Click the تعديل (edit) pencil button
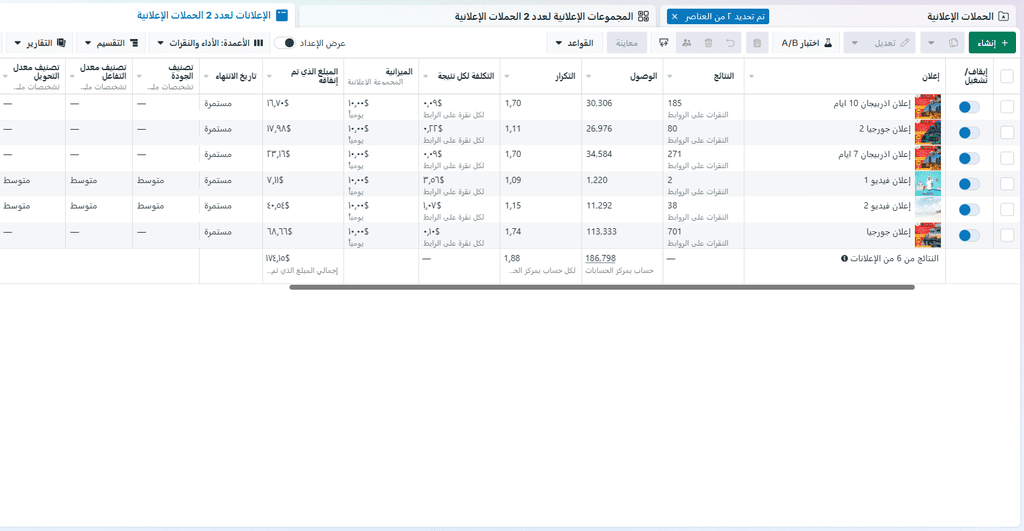1024x531 pixels. (x=891, y=43)
